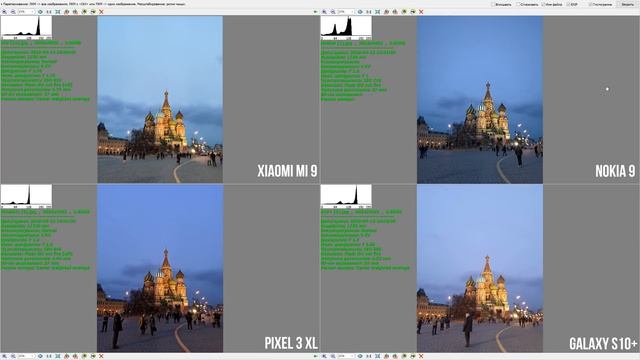Zoom in on the Nokia 9 image
Viewport: 640px width, 360px height.
point(324,12)
